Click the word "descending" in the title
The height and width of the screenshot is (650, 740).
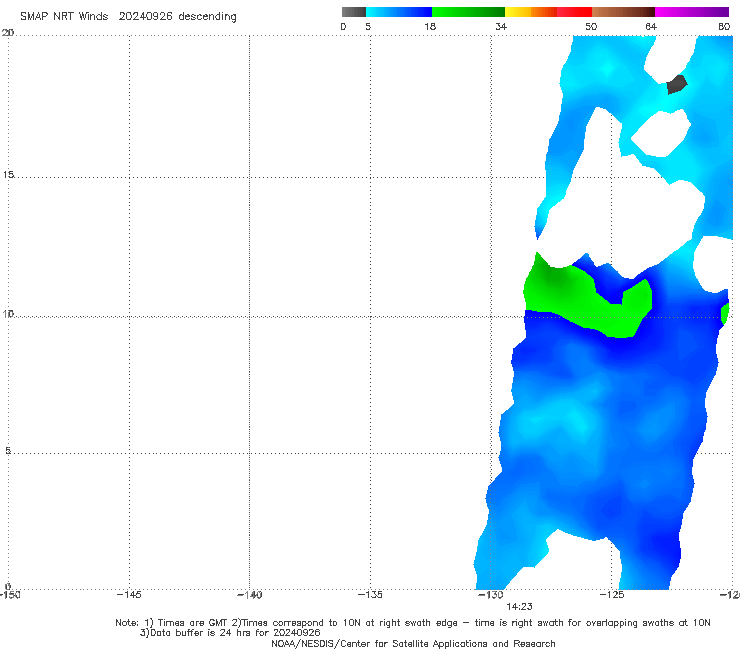click(x=207, y=17)
